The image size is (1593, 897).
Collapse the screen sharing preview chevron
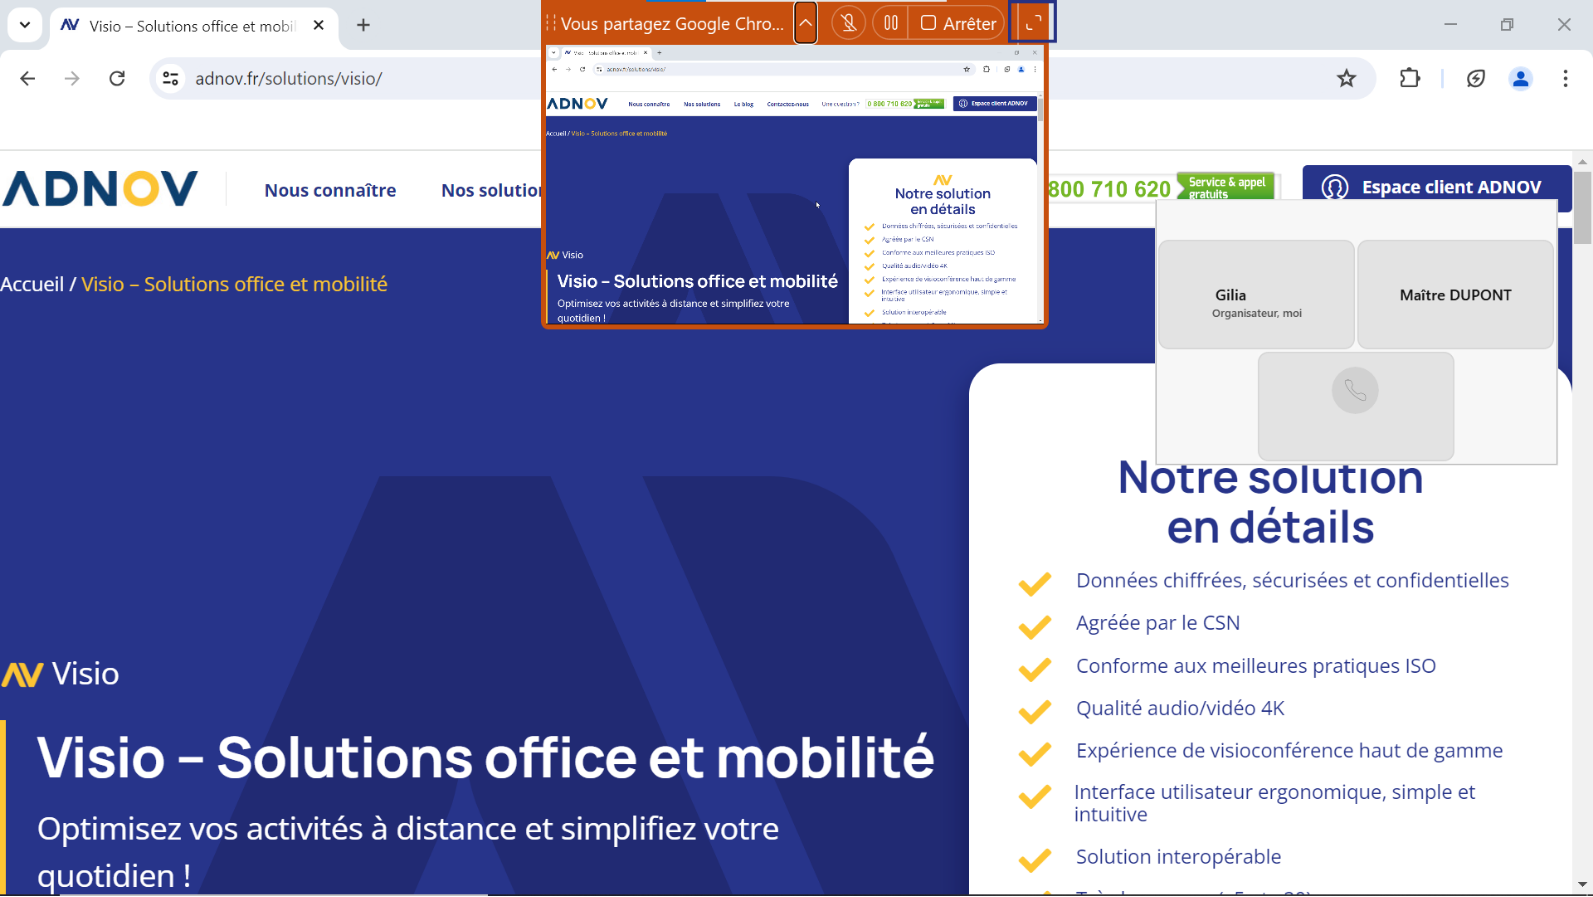806,23
